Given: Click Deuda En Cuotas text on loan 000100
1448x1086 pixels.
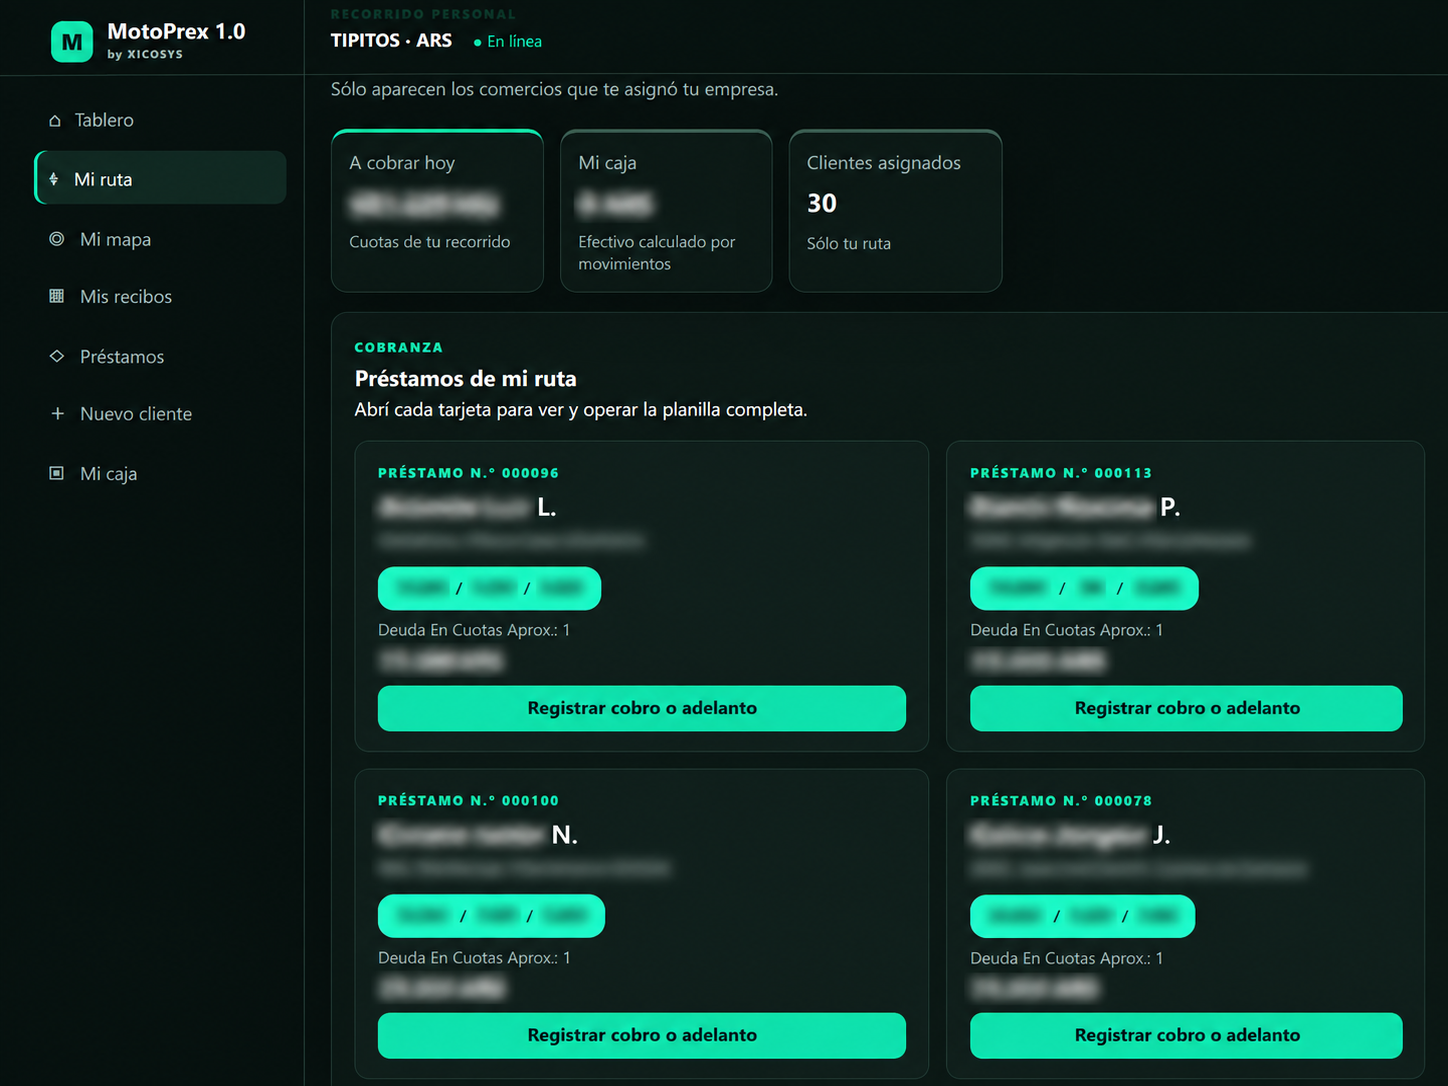Looking at the screenshot, I should [474, 958].
